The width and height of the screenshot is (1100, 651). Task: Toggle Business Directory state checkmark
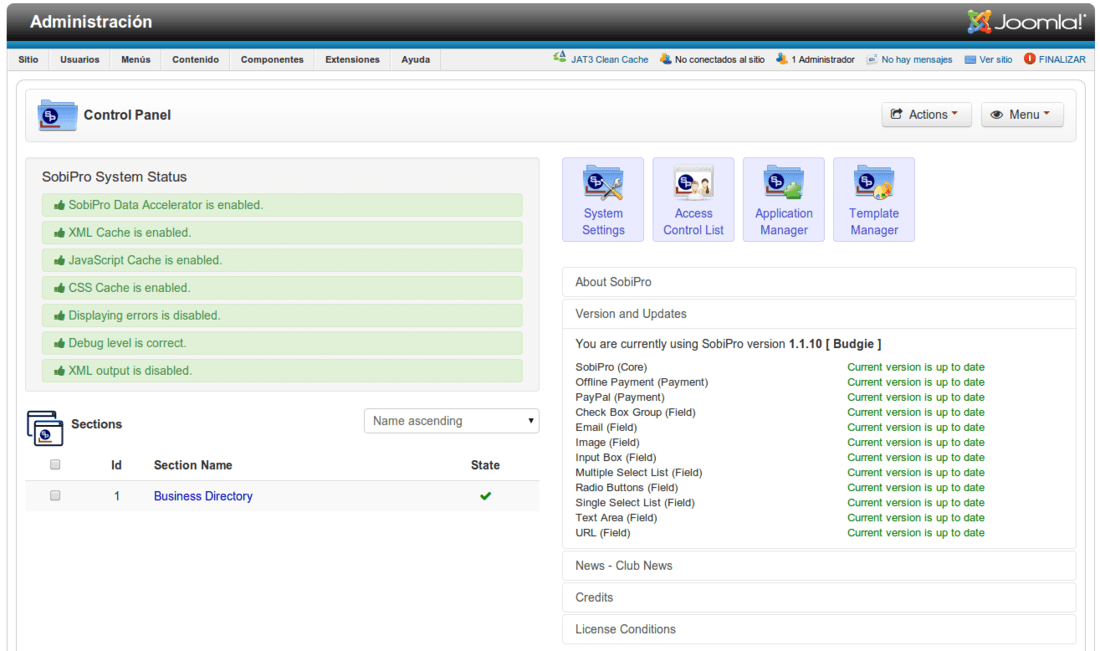pyautogui.click(x=485, y=496)
